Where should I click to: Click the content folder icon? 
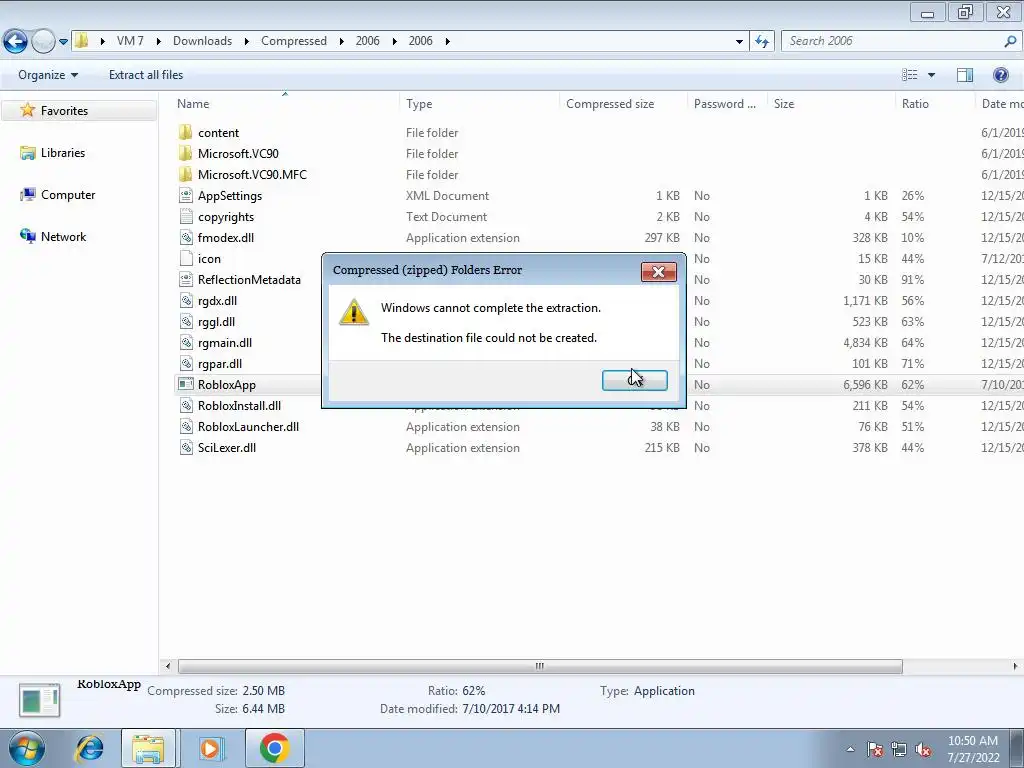coord(185,133)
